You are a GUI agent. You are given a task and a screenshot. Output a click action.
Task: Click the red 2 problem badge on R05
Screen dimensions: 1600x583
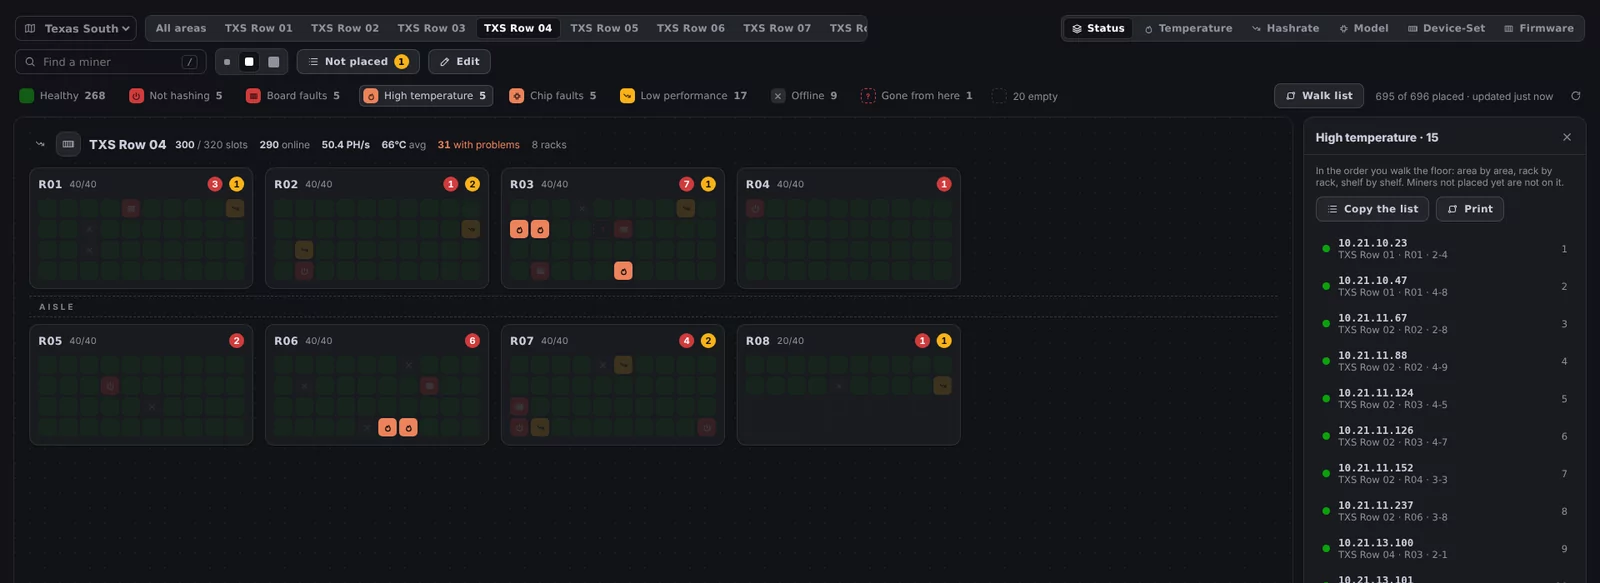pos(237,341)
